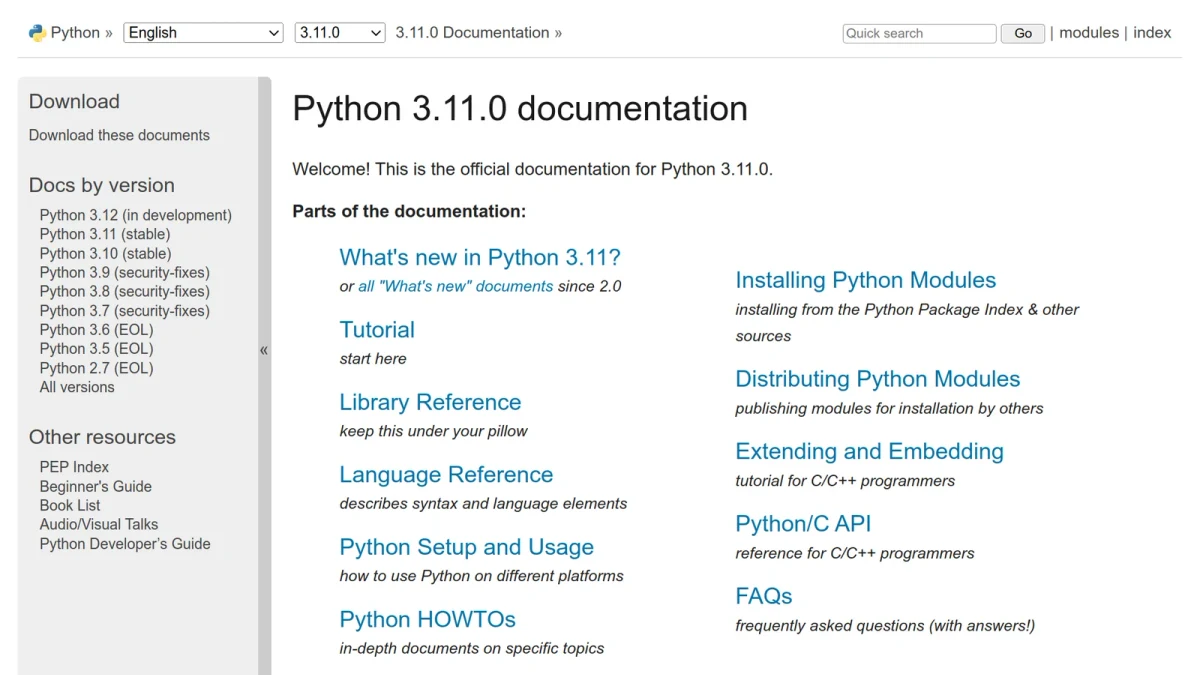The image size is (1200, 675).
Task: Click 'tutorial for C/C++ programmers' text
Action: pyautogui.click(x=845, y=481)
